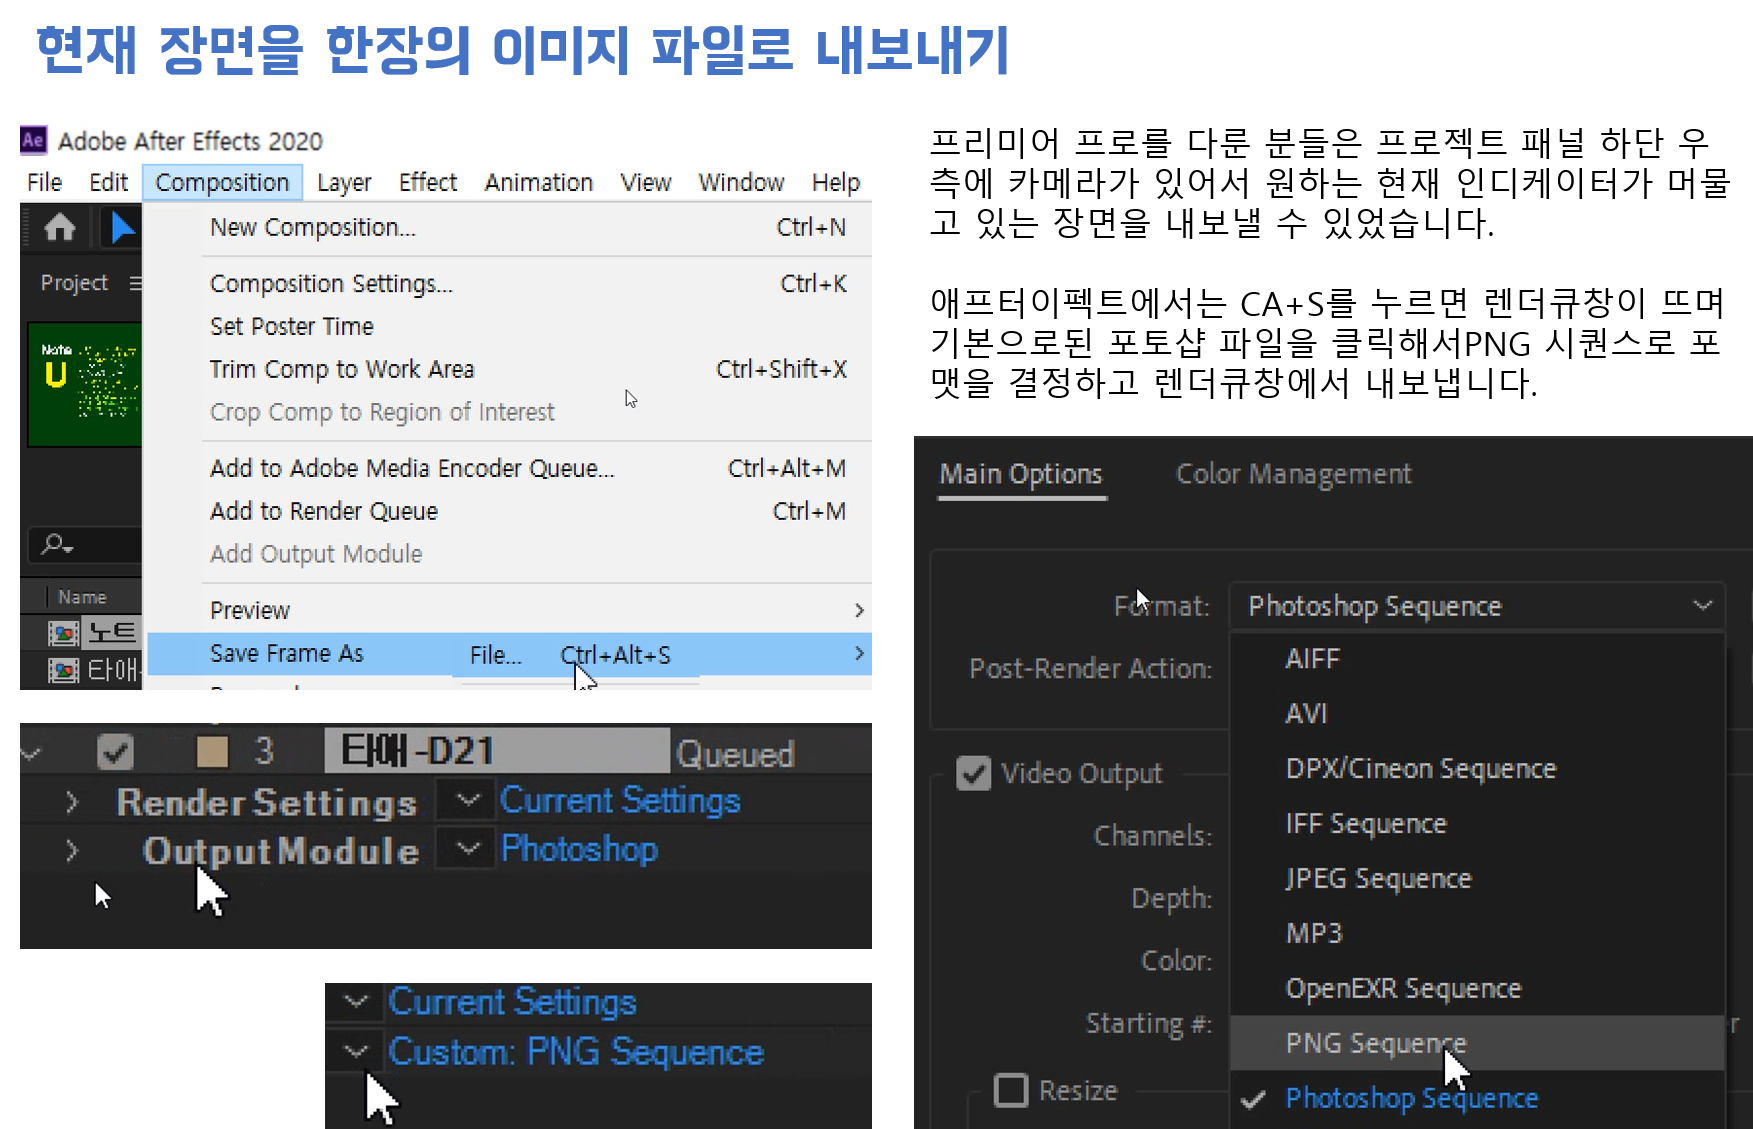The height and width of the screenshot is (1129, 1753).
Task: Click Custom: PNG Sequence link
Action: coord(576,1052)
